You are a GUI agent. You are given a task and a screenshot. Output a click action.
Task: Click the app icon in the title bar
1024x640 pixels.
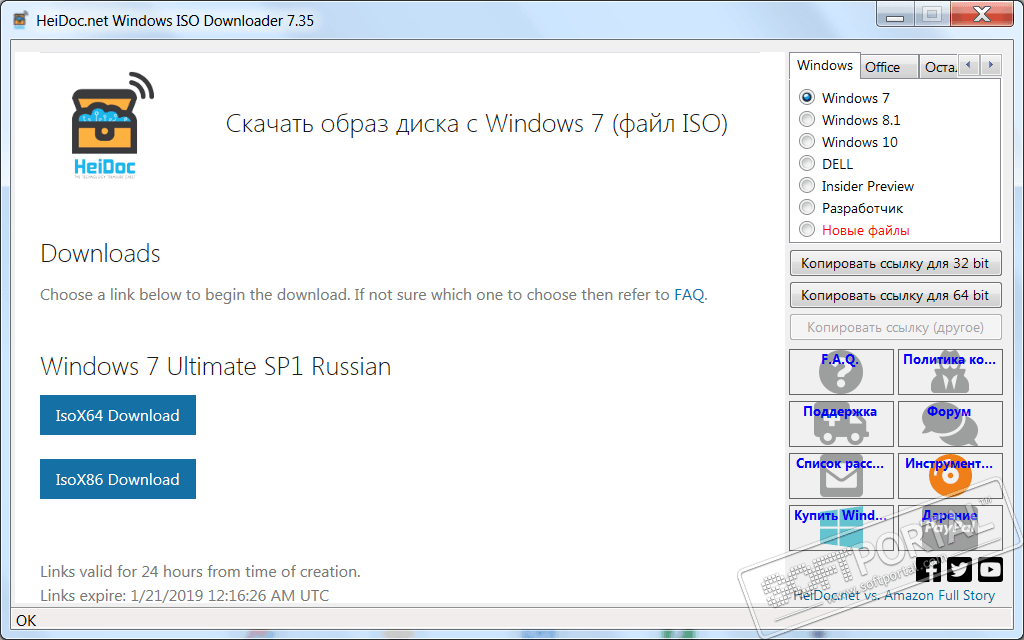21,20
